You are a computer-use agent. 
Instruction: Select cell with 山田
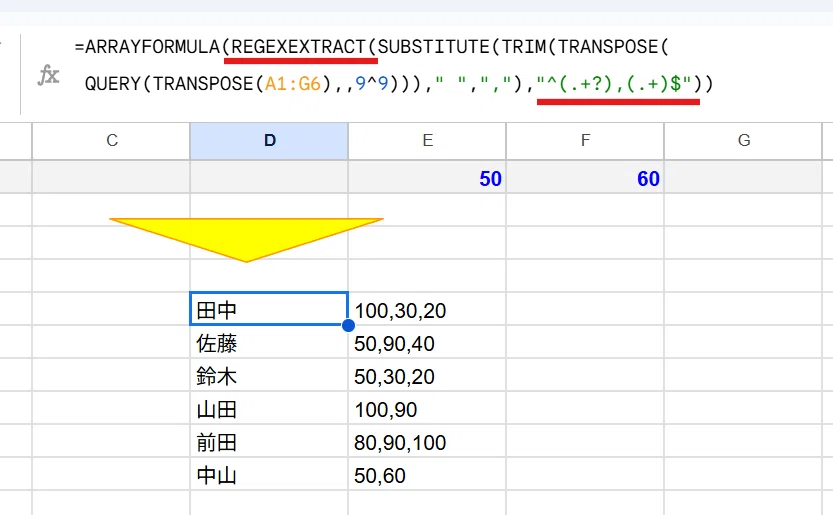pyautogui.click(x=269, y=409)
